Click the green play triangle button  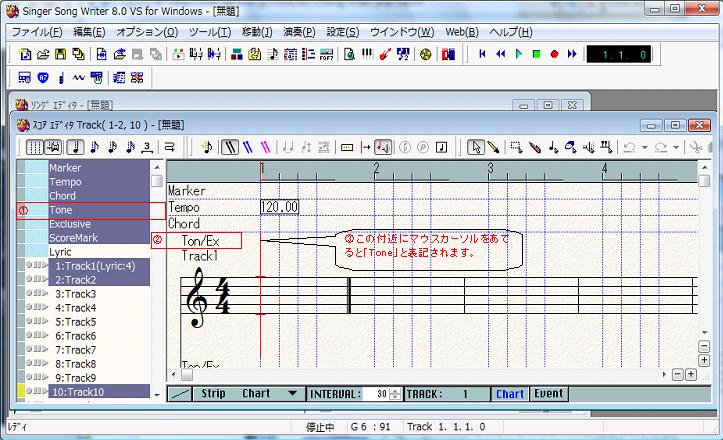click(518, 54)
